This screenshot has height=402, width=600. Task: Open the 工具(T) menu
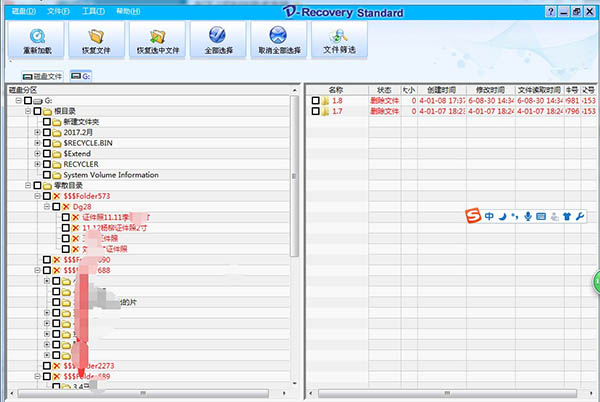tap(93, 11)
